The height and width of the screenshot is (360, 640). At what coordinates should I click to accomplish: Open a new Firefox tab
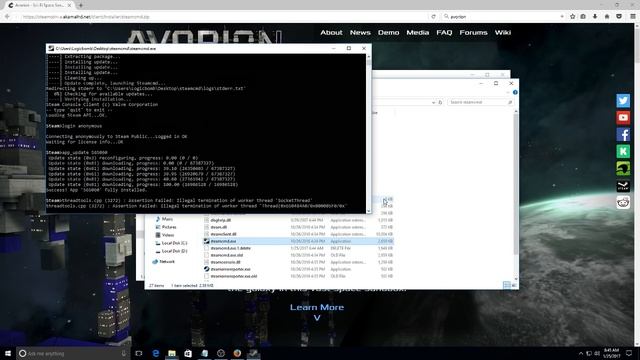click(x=80, y=5)
